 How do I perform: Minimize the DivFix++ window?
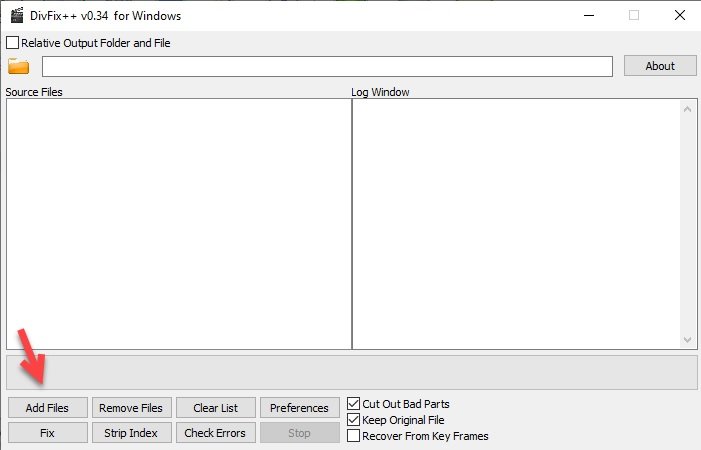pyautogui.click(x=589, y=15)
